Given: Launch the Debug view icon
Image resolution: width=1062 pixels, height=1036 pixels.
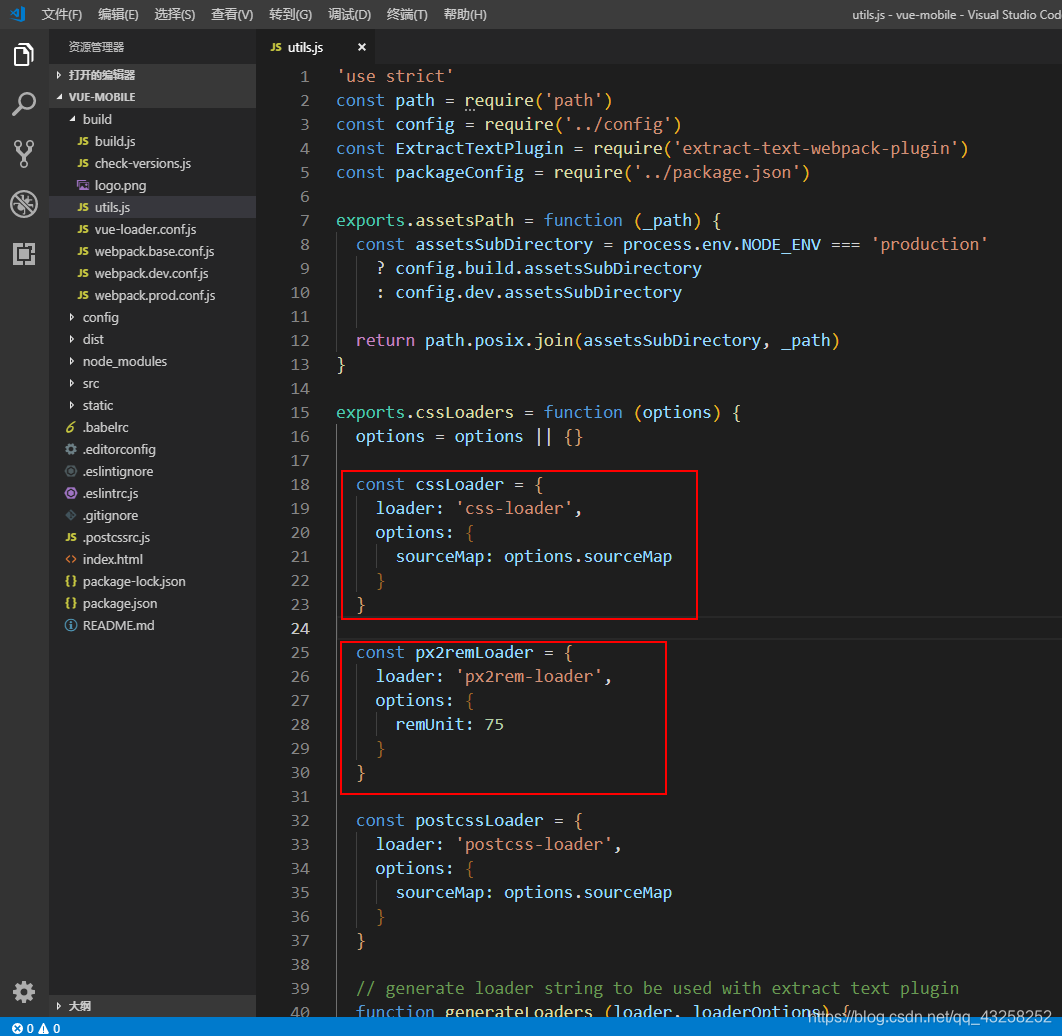Looking at the screenshot, I should coord(24,203).
